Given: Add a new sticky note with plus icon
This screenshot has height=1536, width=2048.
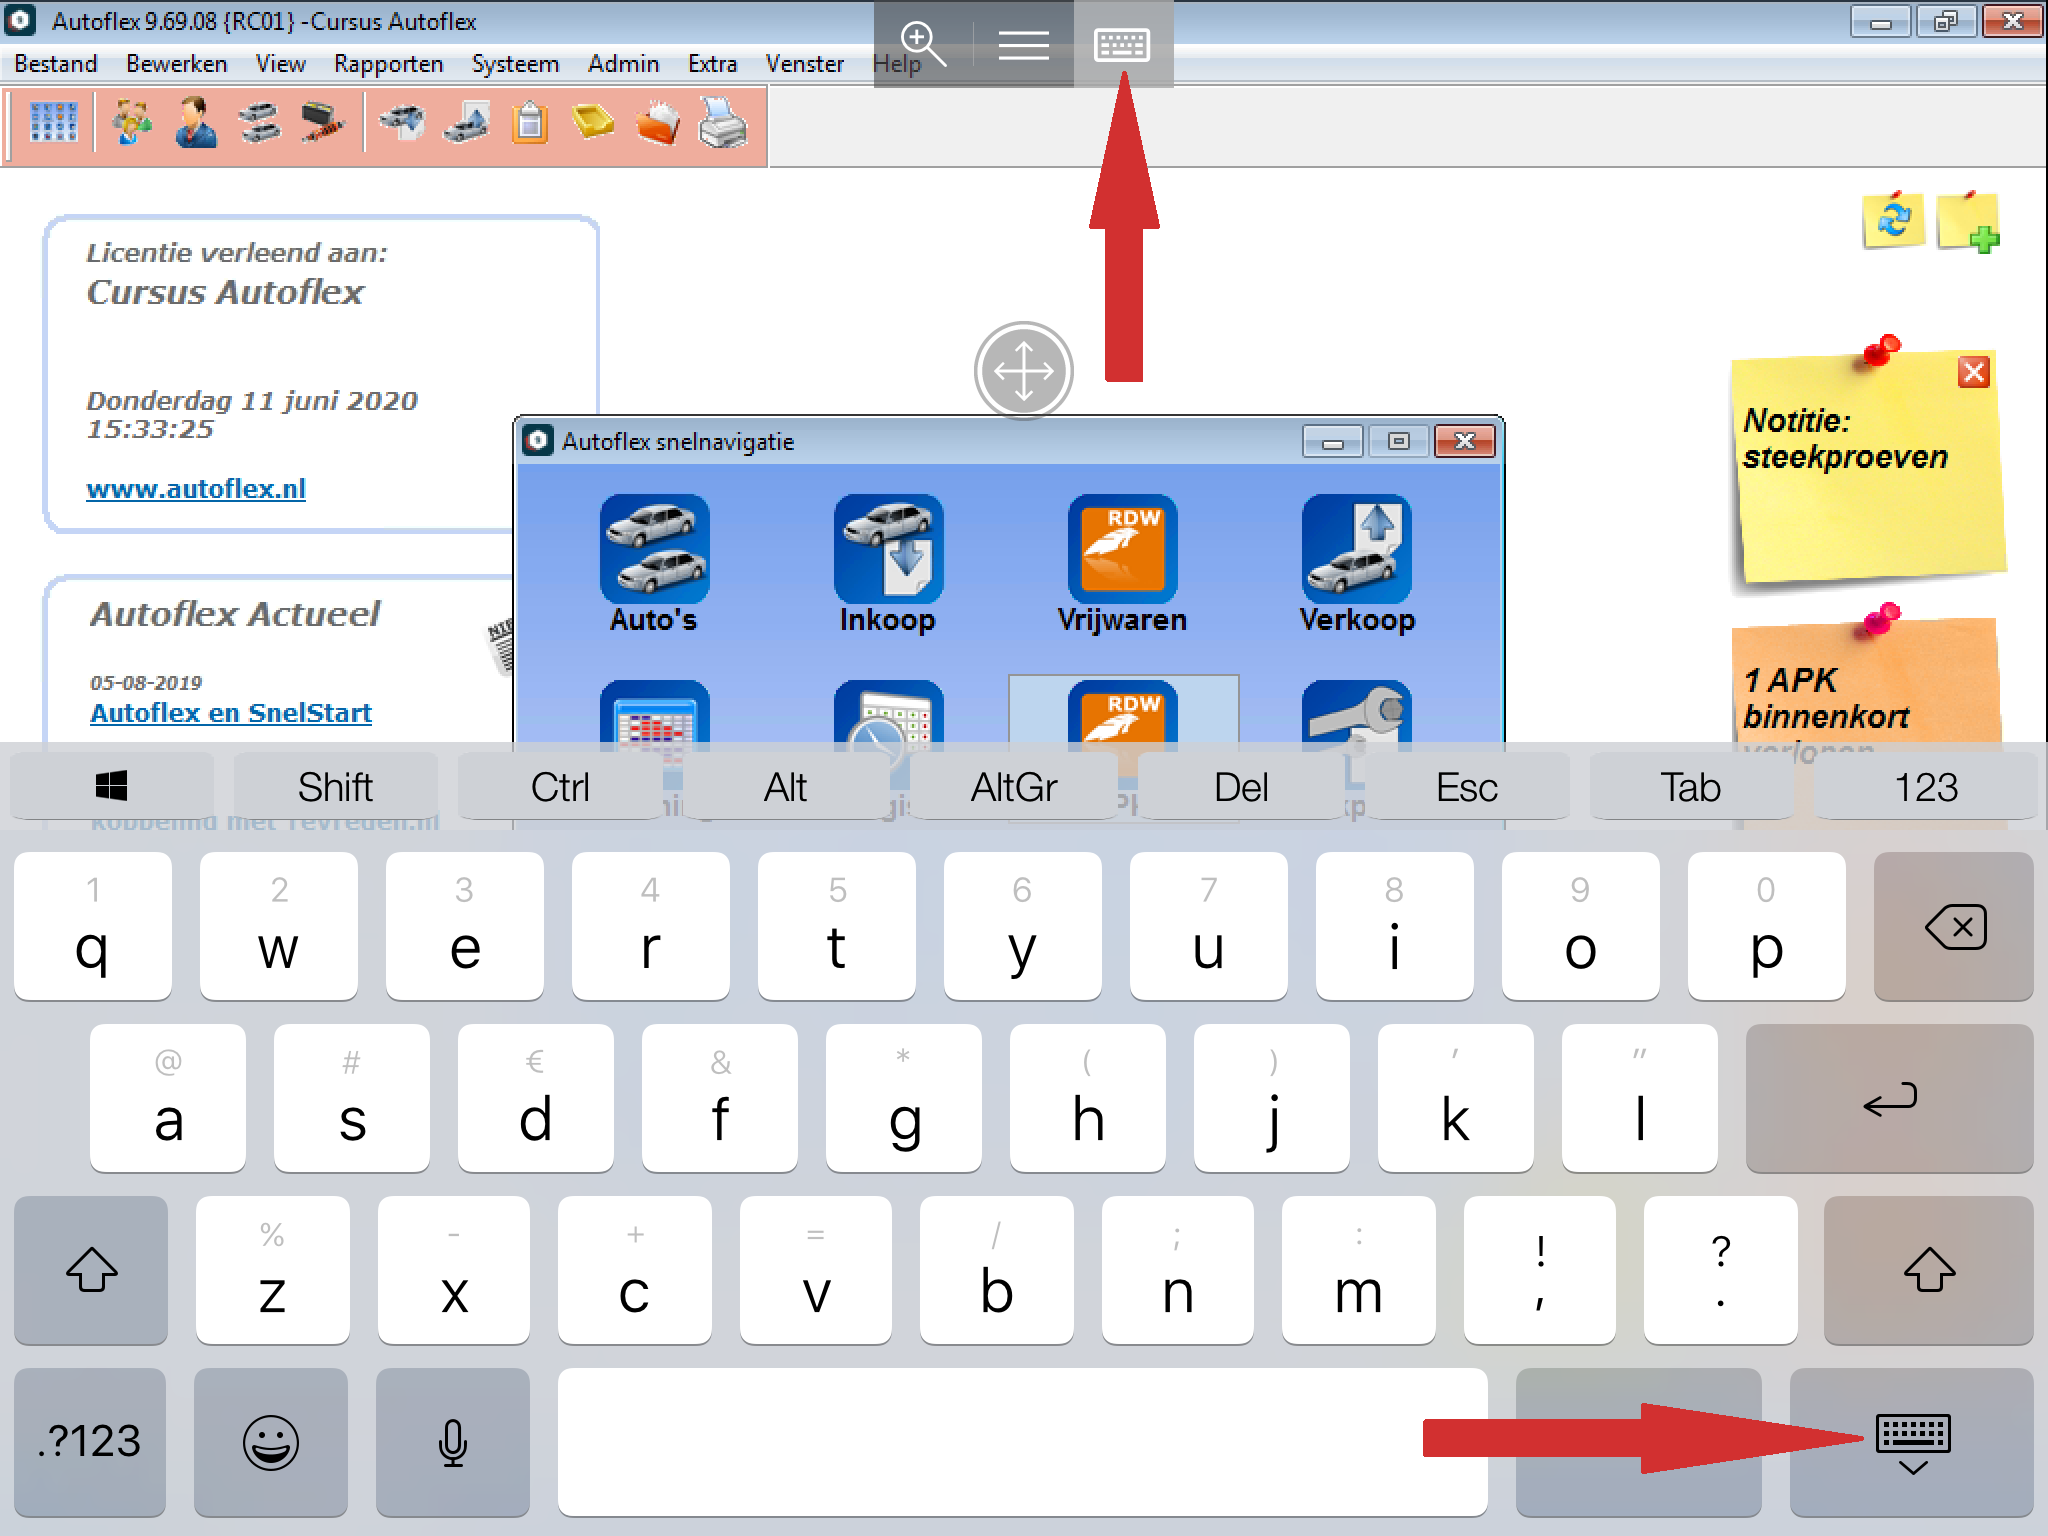Looking at the screenshot, I should point(1968,221).
